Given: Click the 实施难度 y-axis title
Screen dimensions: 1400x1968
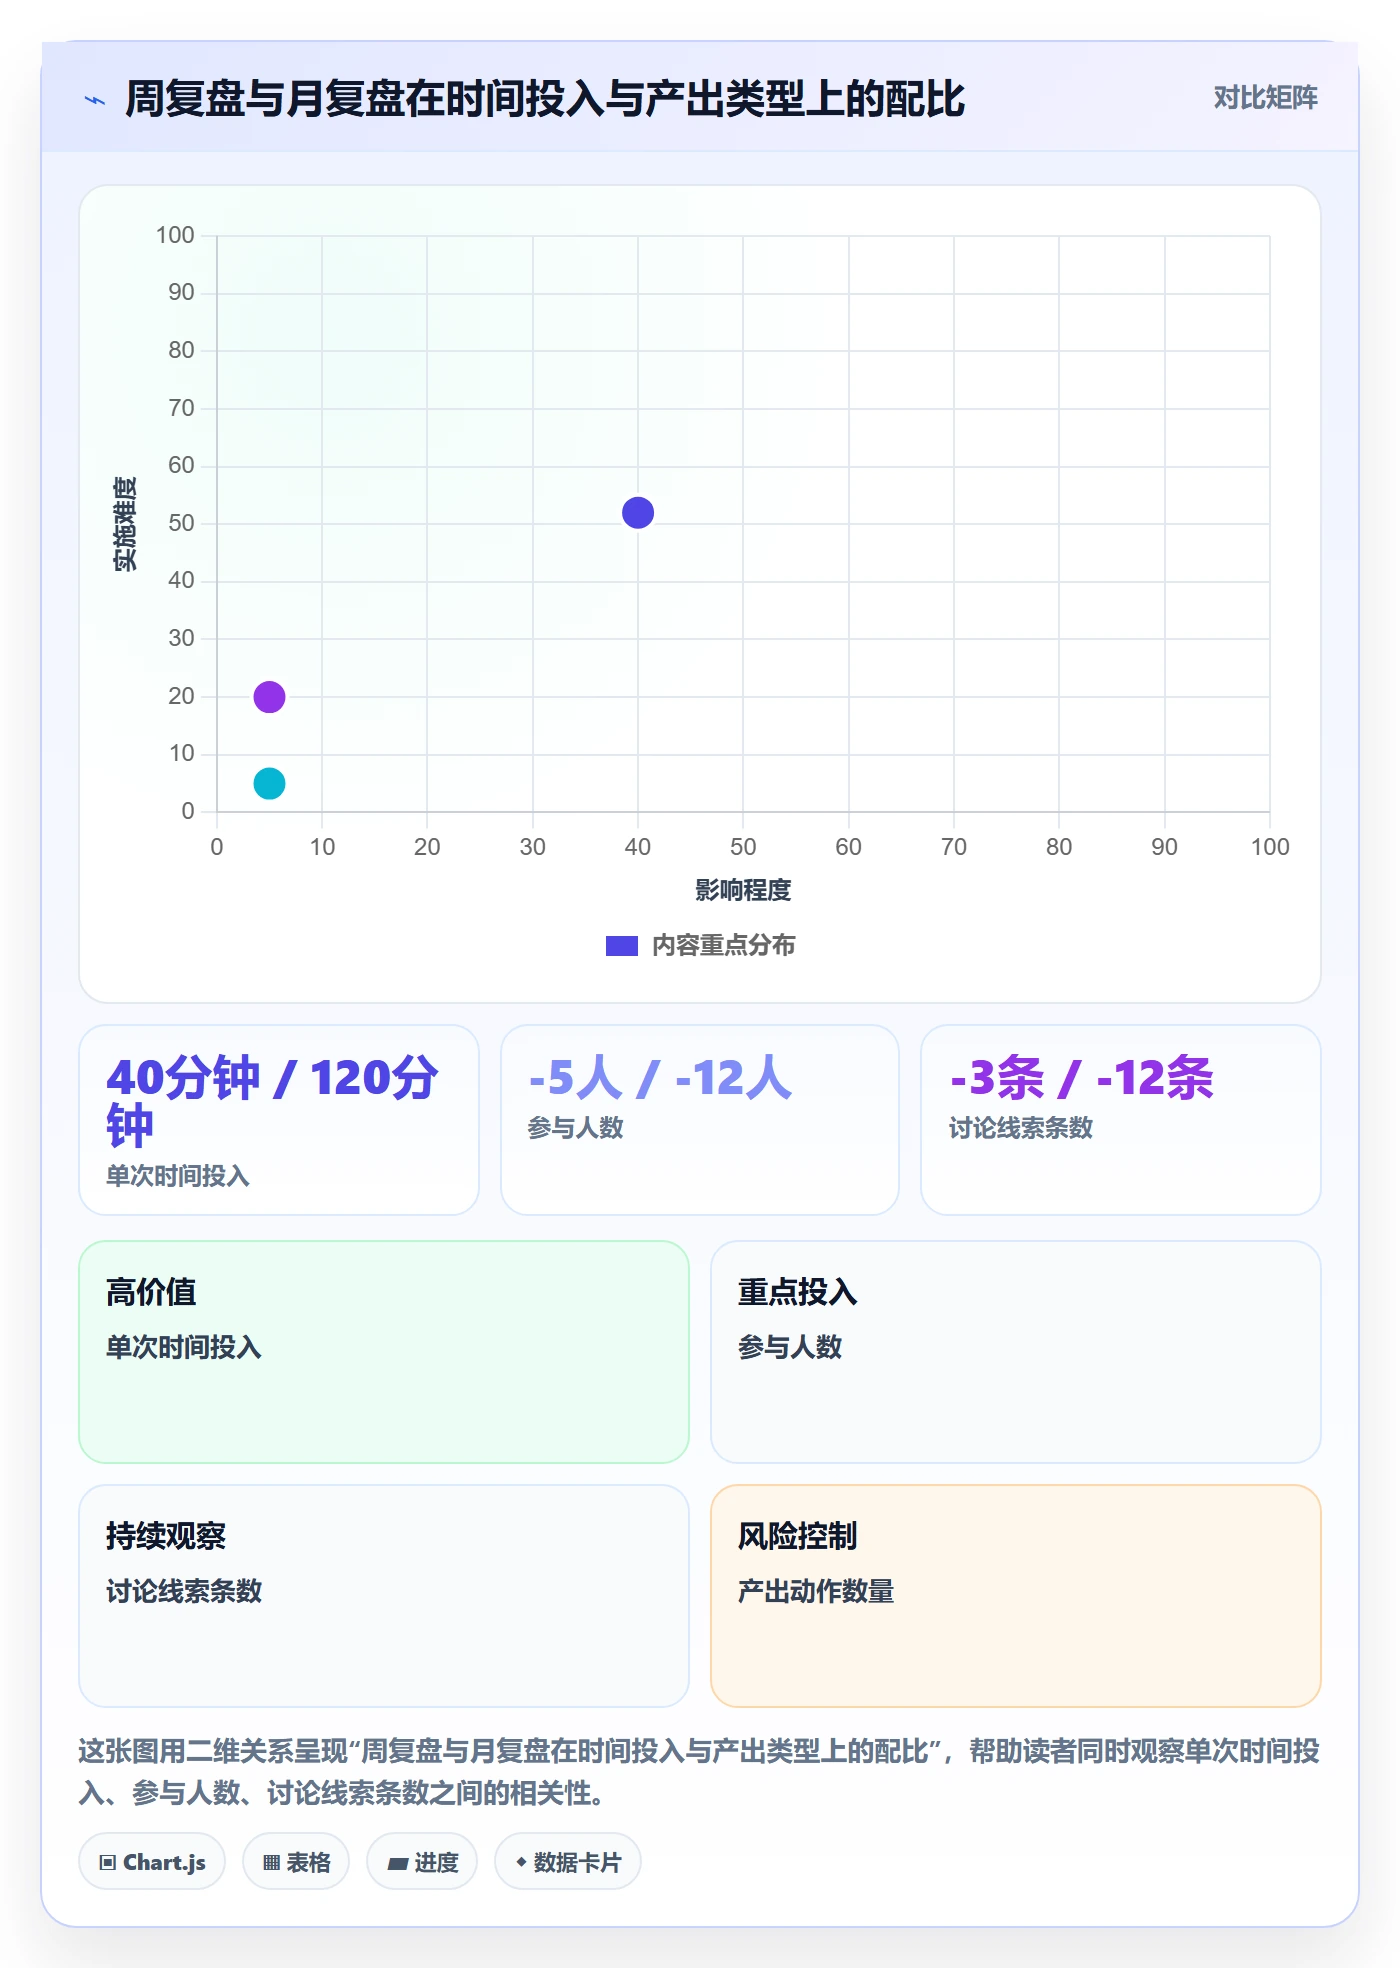Looking at the screenshot, I should (125, 524).
